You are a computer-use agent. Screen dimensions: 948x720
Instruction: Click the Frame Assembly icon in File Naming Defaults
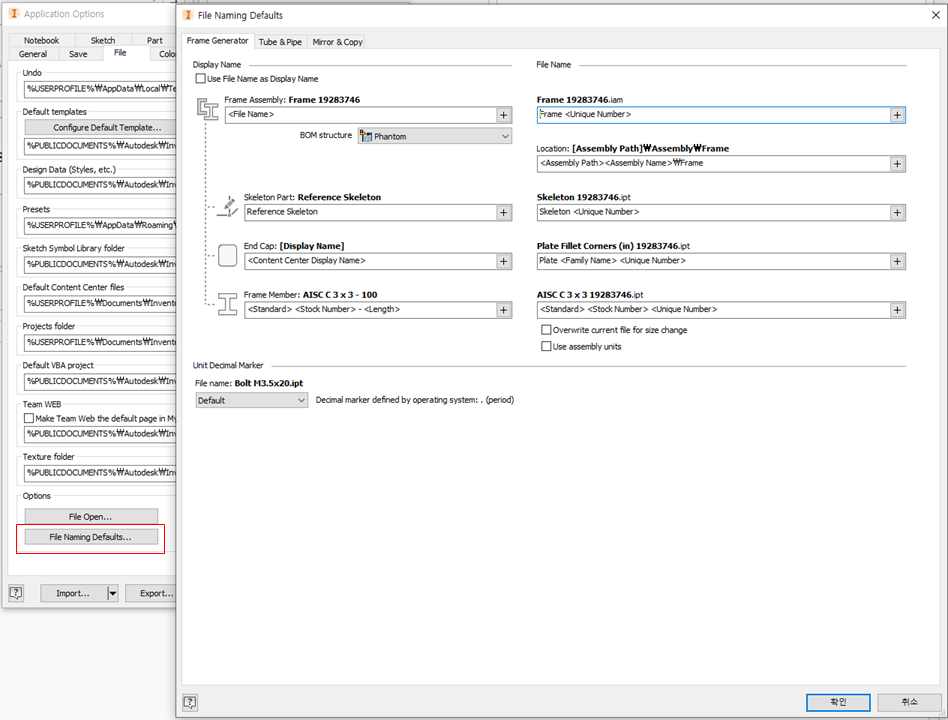pos(209,110)
